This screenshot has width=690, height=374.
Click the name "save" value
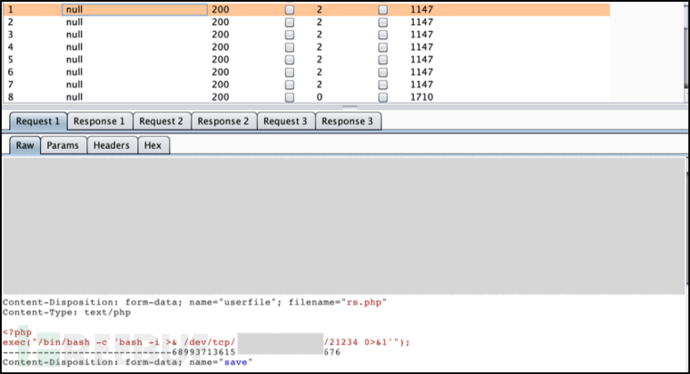(x=235, y=362)
